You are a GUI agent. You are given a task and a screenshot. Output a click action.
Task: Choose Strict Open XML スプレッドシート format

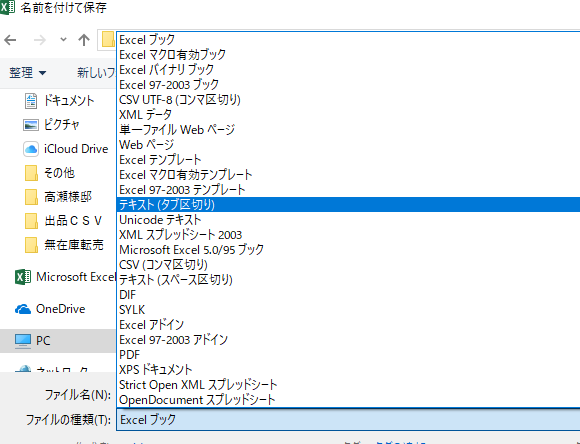click(348, 385)
